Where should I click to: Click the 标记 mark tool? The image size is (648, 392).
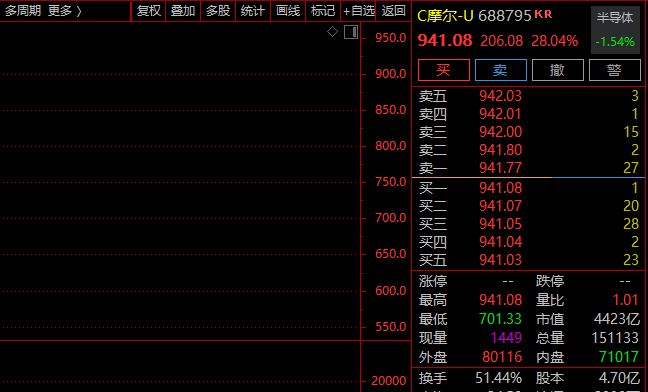pos(323,11)
